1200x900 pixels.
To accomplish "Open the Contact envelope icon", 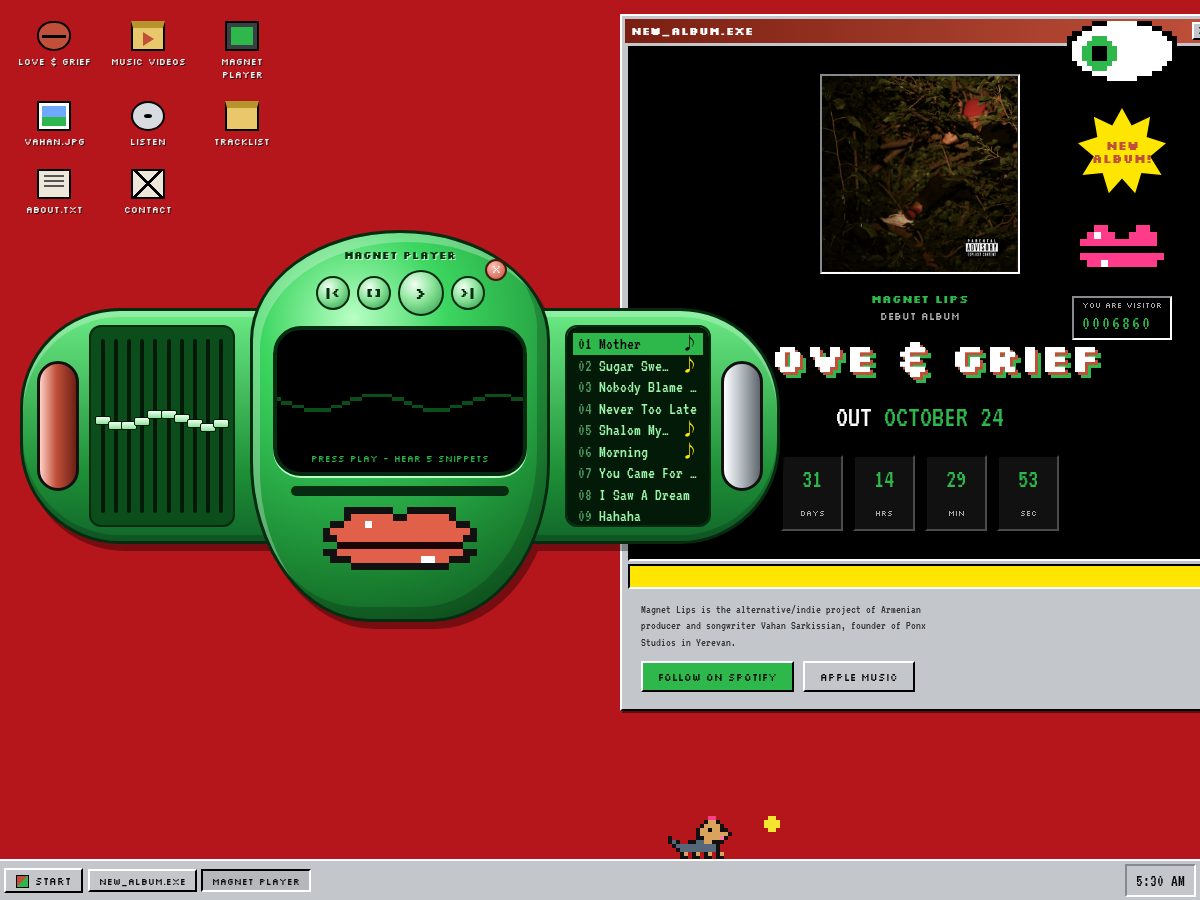I will (148, 192).
